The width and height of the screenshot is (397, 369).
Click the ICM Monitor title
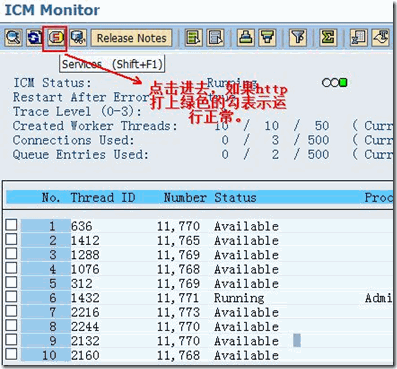[52, 10]
